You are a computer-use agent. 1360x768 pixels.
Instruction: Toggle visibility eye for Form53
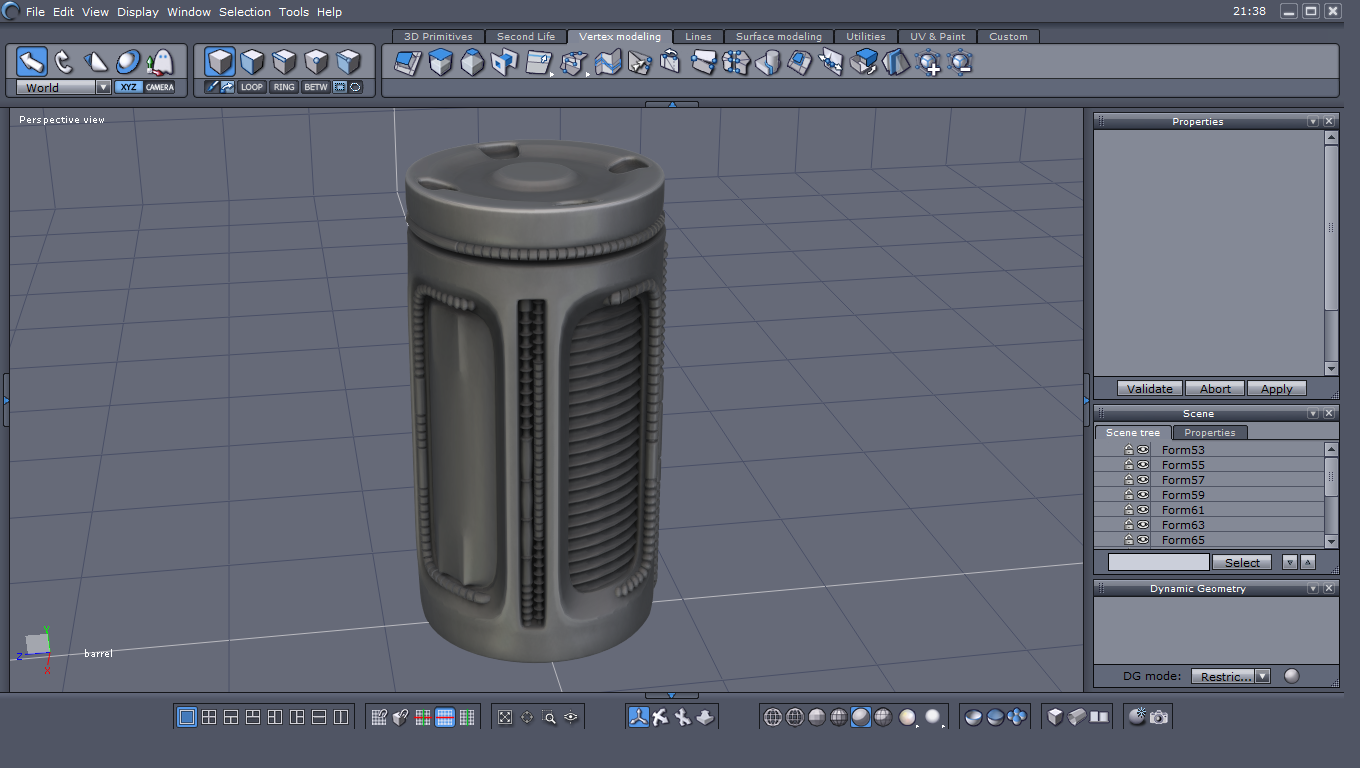tap(1143, 450)
